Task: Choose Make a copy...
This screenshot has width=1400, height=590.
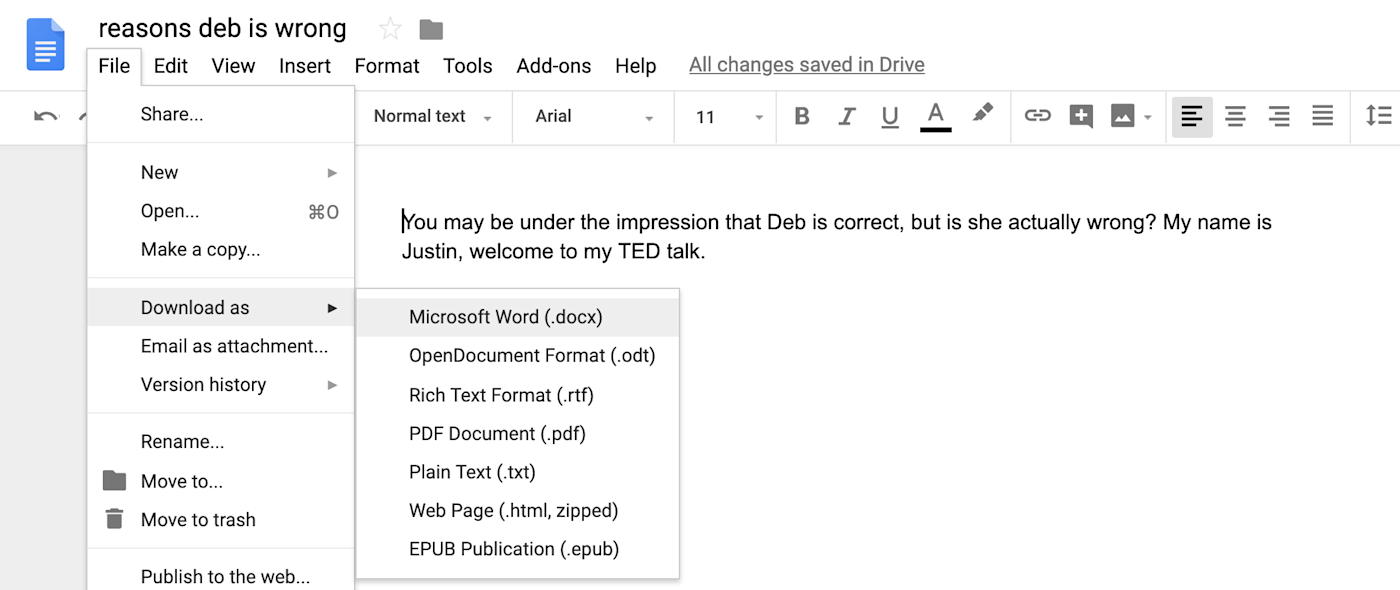Action: click(x=221, y=250)
